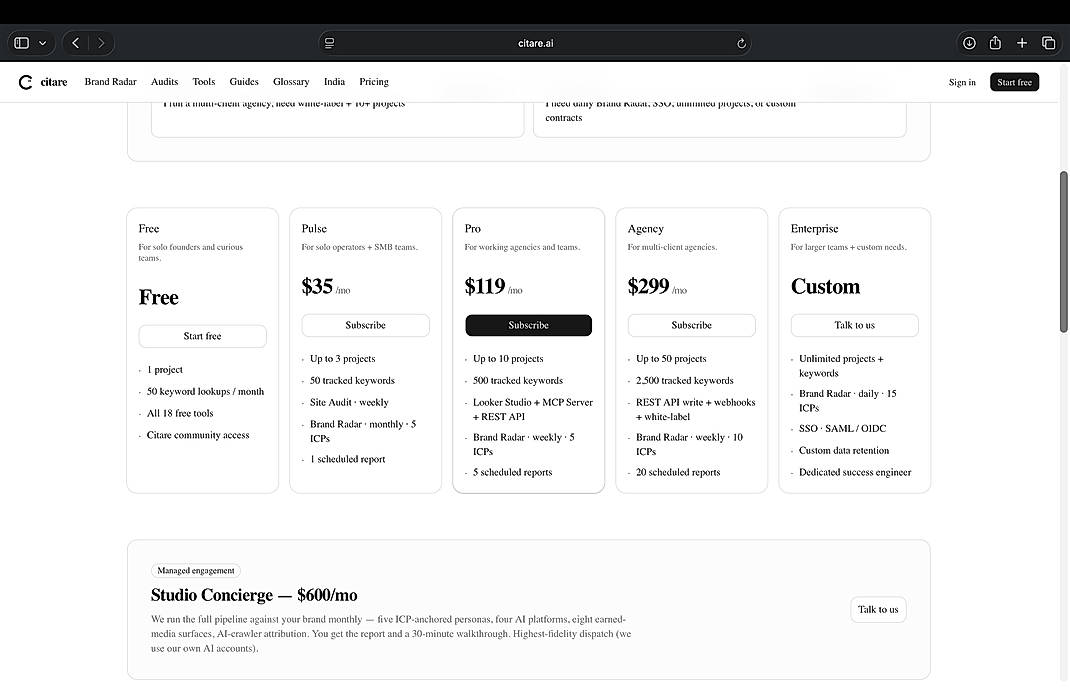Click '2,500 tracked keywords' in Agency card
The height and width of the screenshot is (696, 1070).
click(x=684, y=381)
